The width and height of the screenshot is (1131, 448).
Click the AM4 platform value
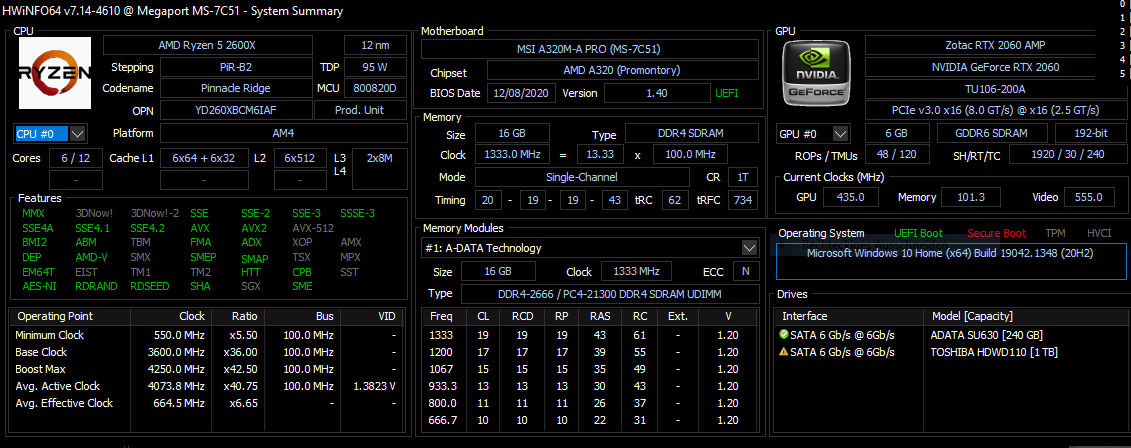click(x=283, y=133)
